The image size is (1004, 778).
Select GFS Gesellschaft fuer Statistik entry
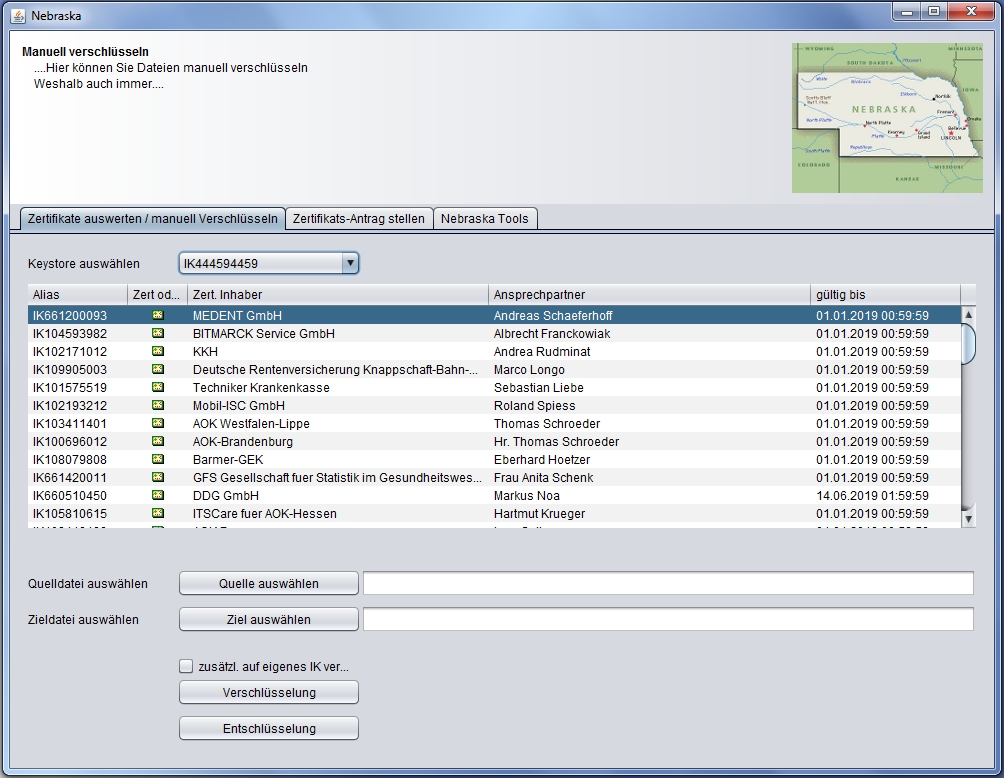337,477
